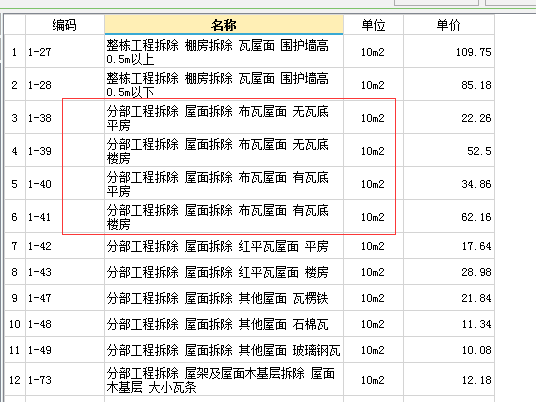Click price cell 11.34
536x402 pixels.
(x=449, y=324)
